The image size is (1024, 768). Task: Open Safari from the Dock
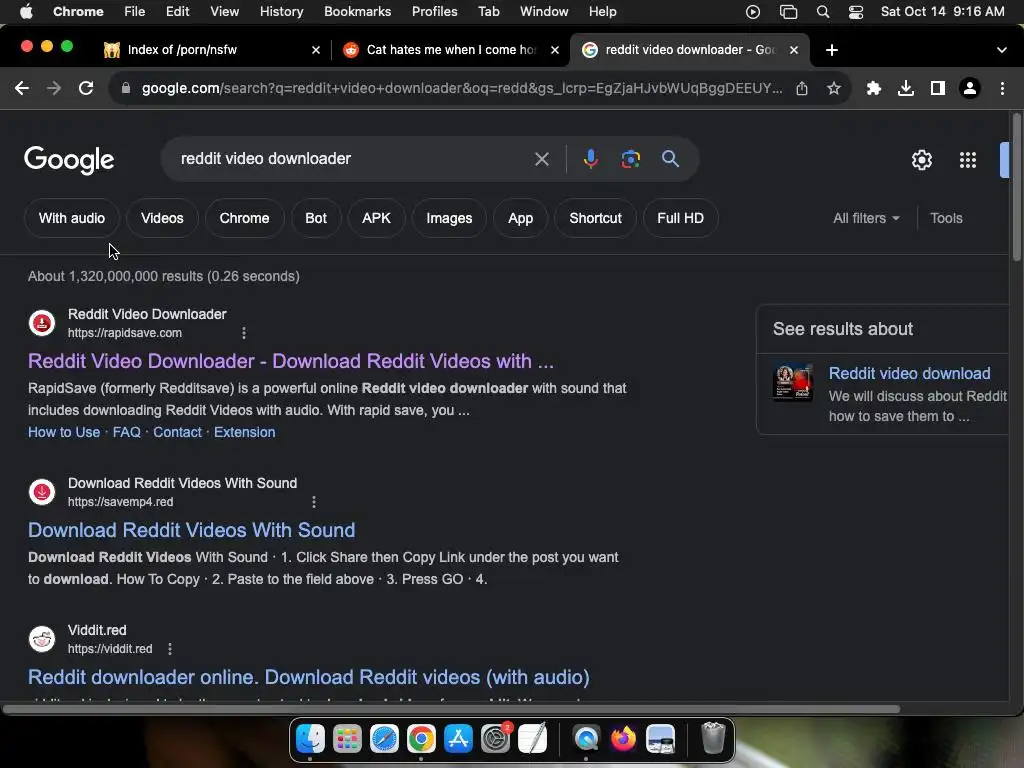tap(384, 739)
